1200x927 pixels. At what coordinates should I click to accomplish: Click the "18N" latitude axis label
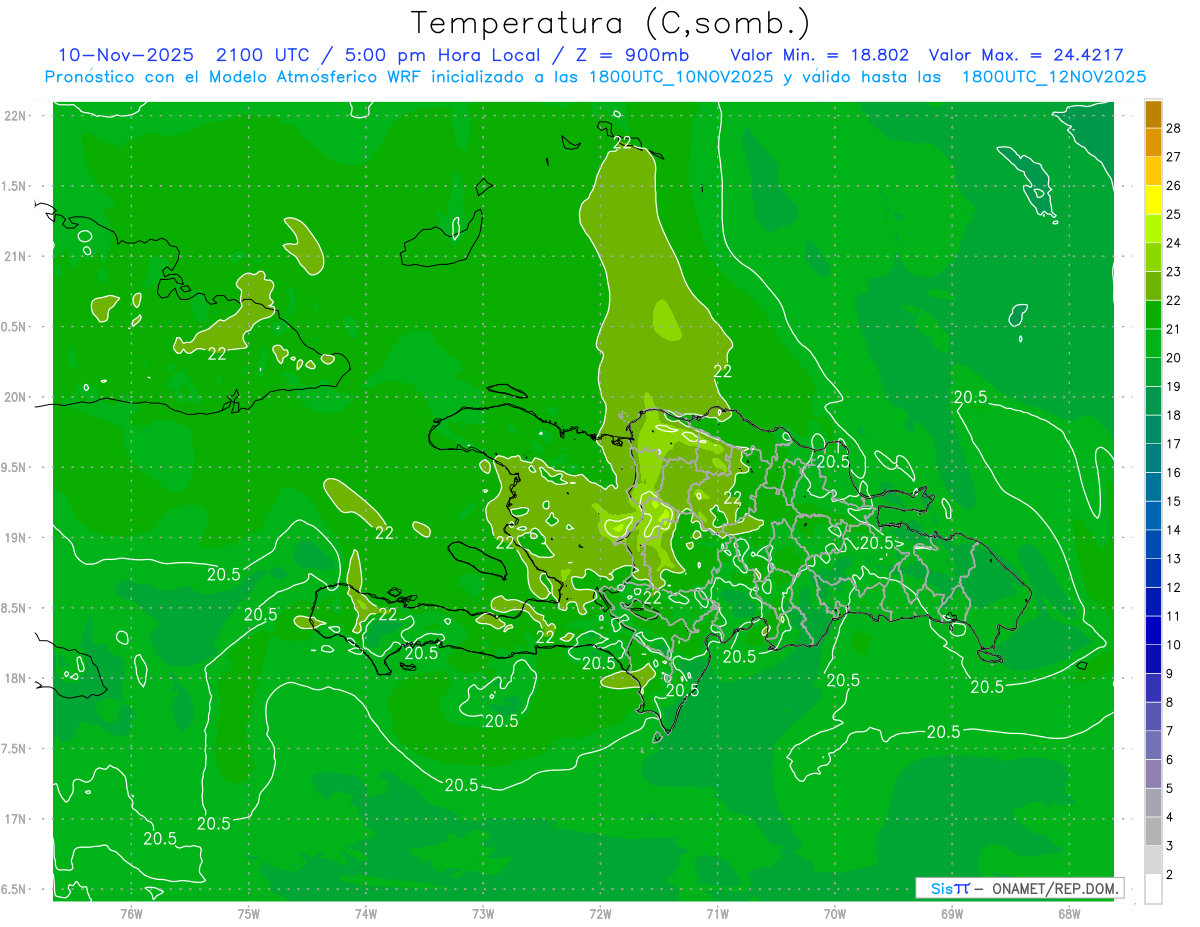point(17,678)
